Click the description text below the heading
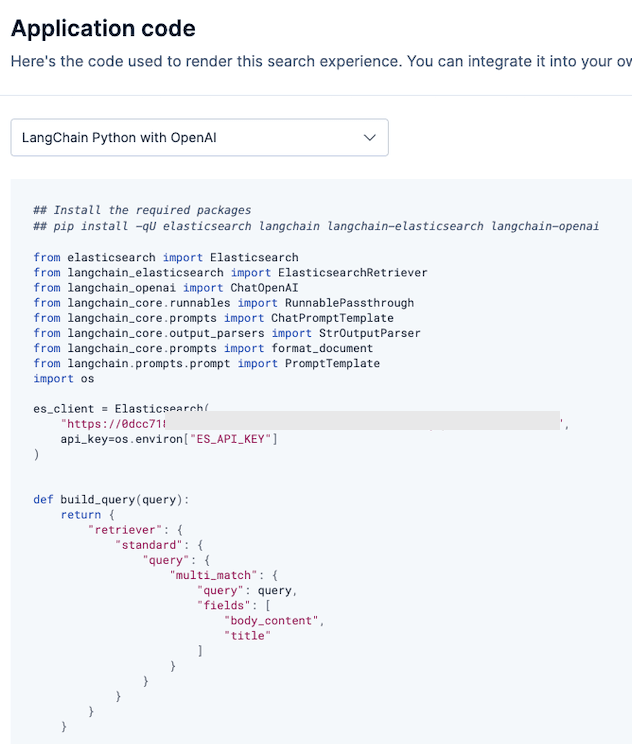The width and height of the screenshot is (632, 744). pos(320,62)
